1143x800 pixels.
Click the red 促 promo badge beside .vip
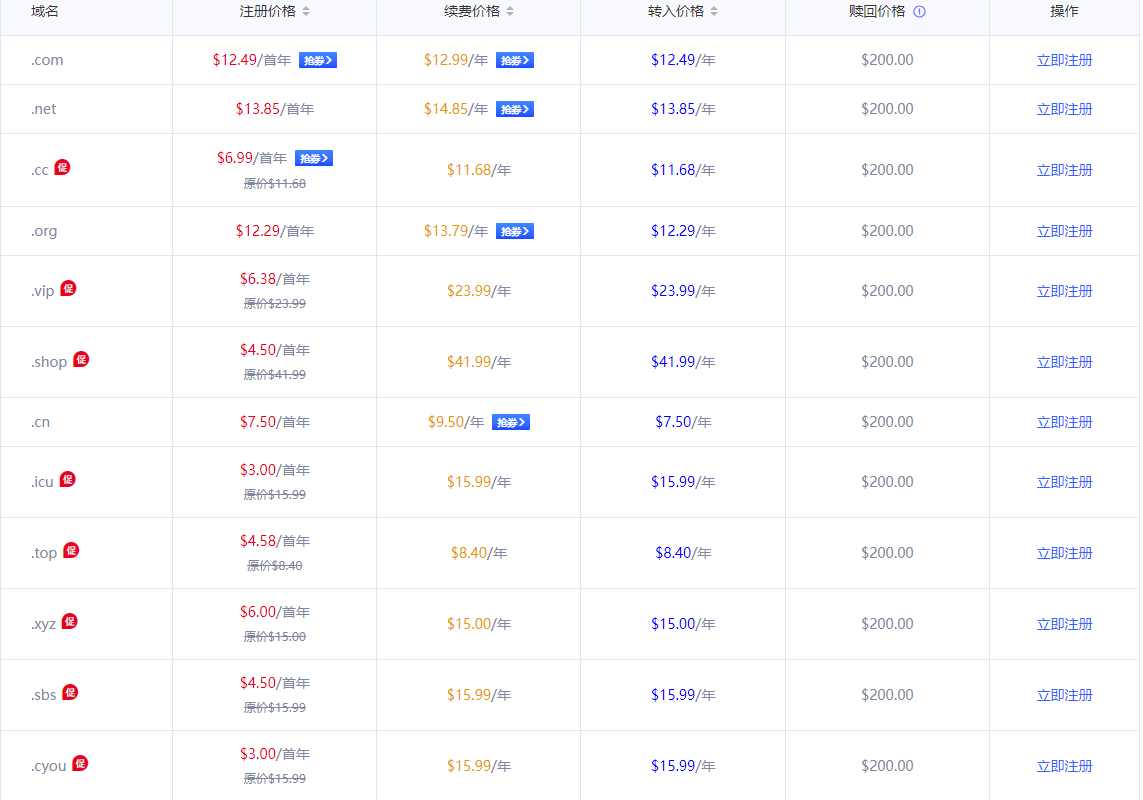point(68,289)
